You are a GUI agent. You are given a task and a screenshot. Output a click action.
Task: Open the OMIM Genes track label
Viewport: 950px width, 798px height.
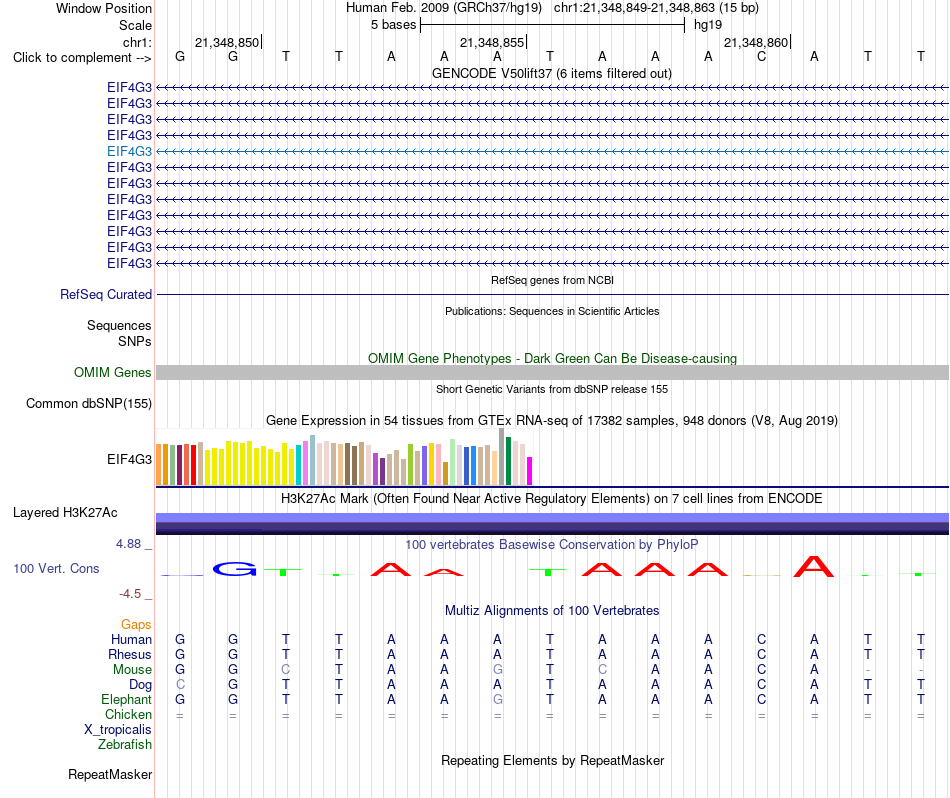pyautogui.click(x=112, y=373)
